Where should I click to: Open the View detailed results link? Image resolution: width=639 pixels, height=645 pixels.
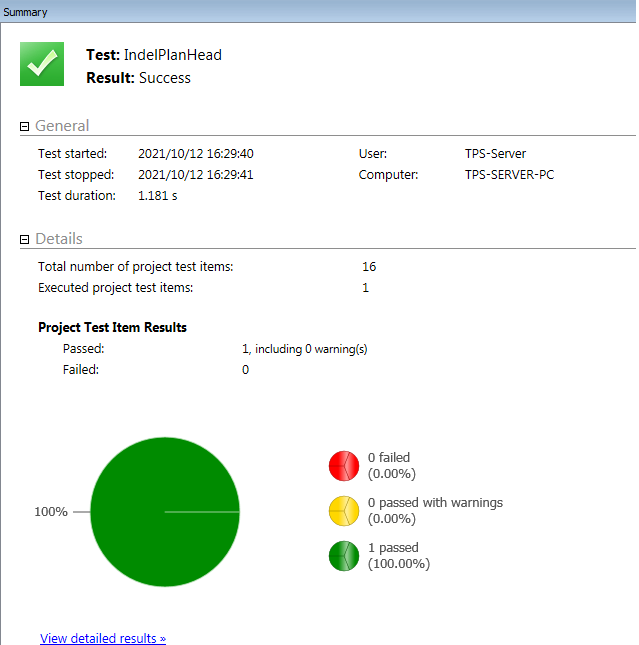[x=103, y=638]
